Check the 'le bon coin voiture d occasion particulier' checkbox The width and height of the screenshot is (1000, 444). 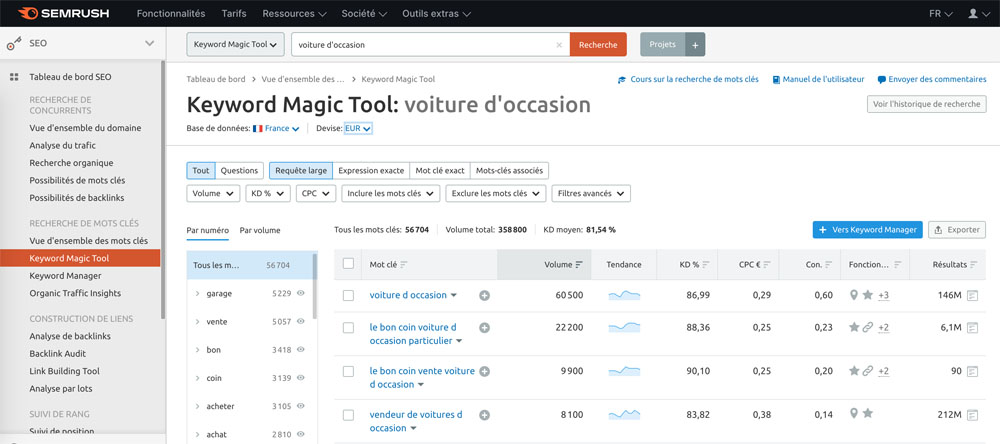(x=348, y=328)
